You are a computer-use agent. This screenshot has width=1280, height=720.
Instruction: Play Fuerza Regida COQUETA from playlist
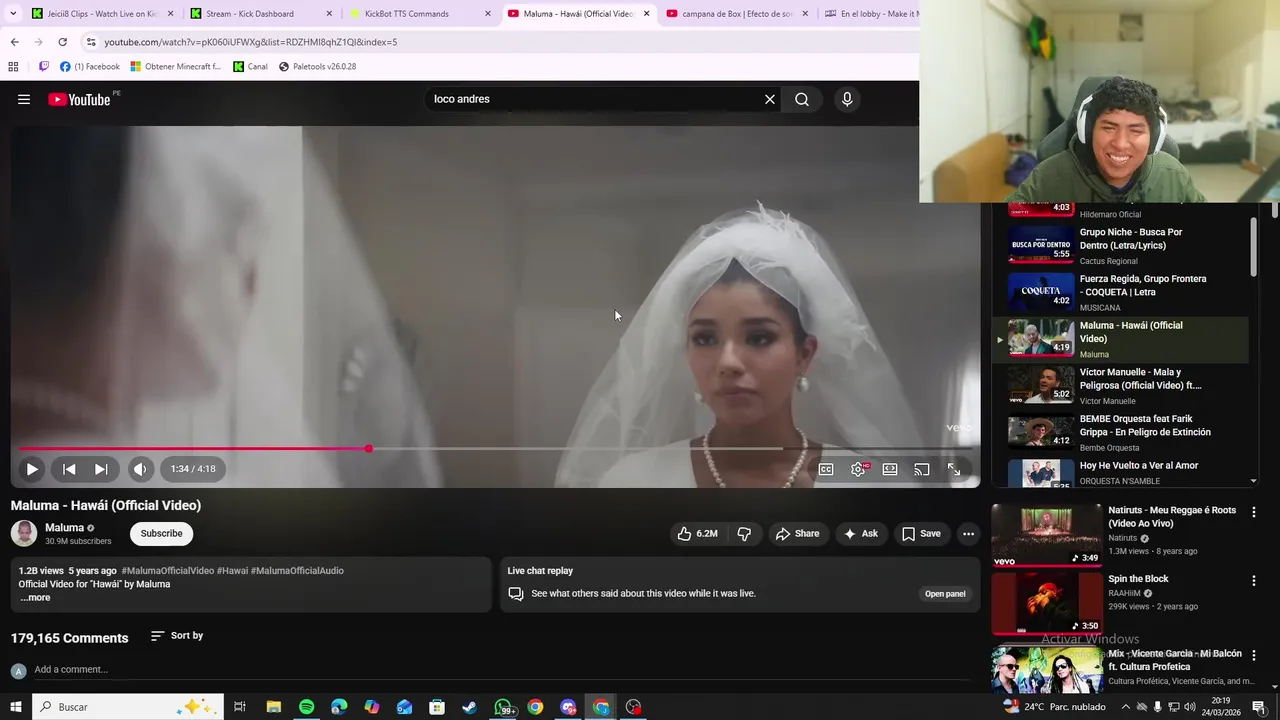1120,292
